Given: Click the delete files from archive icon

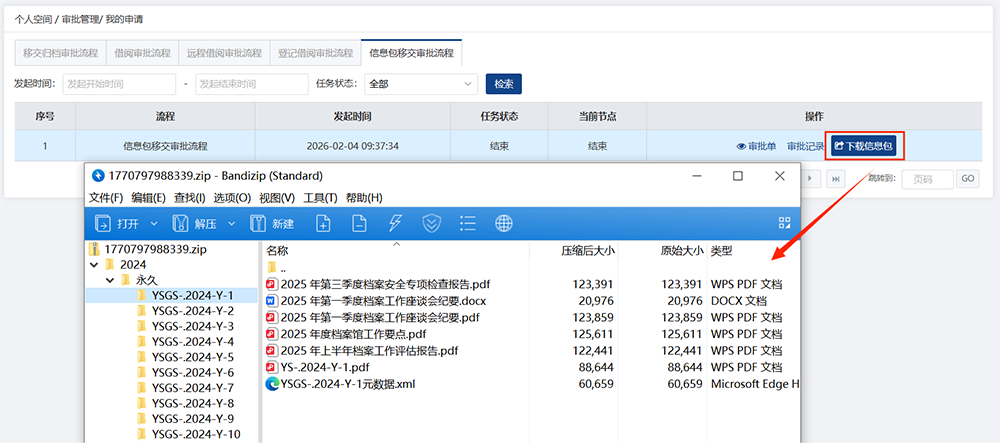Looking at the screenshot, I should (x=359, y=223).
